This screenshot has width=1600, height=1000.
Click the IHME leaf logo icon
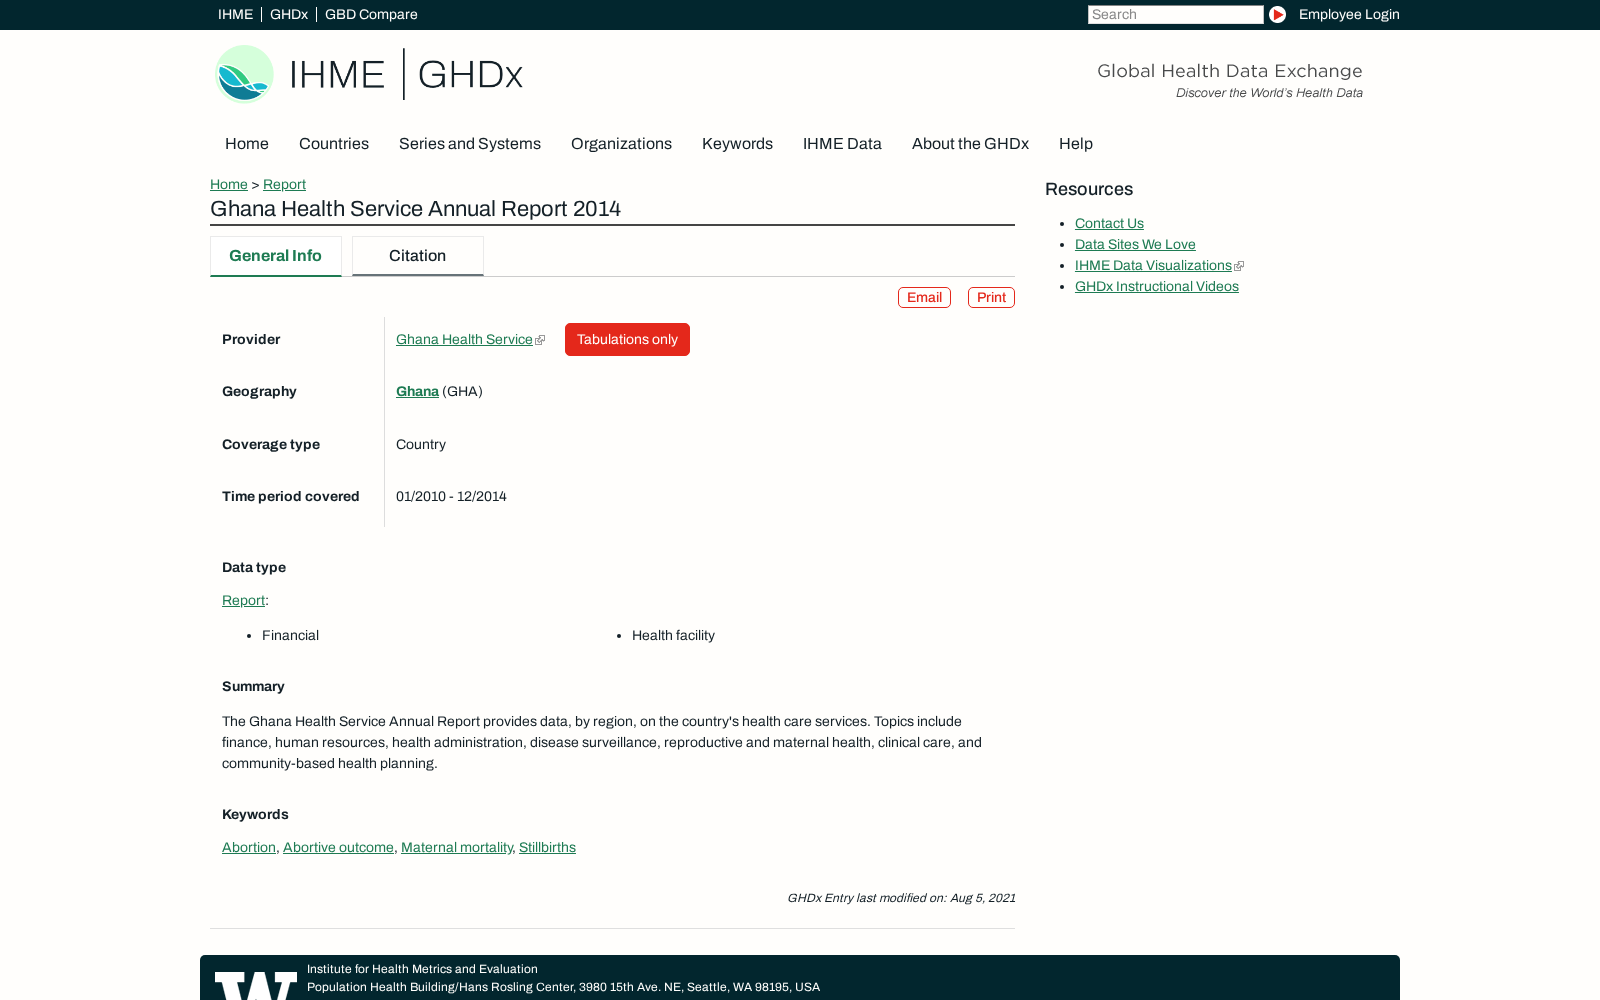coord(244,74)
